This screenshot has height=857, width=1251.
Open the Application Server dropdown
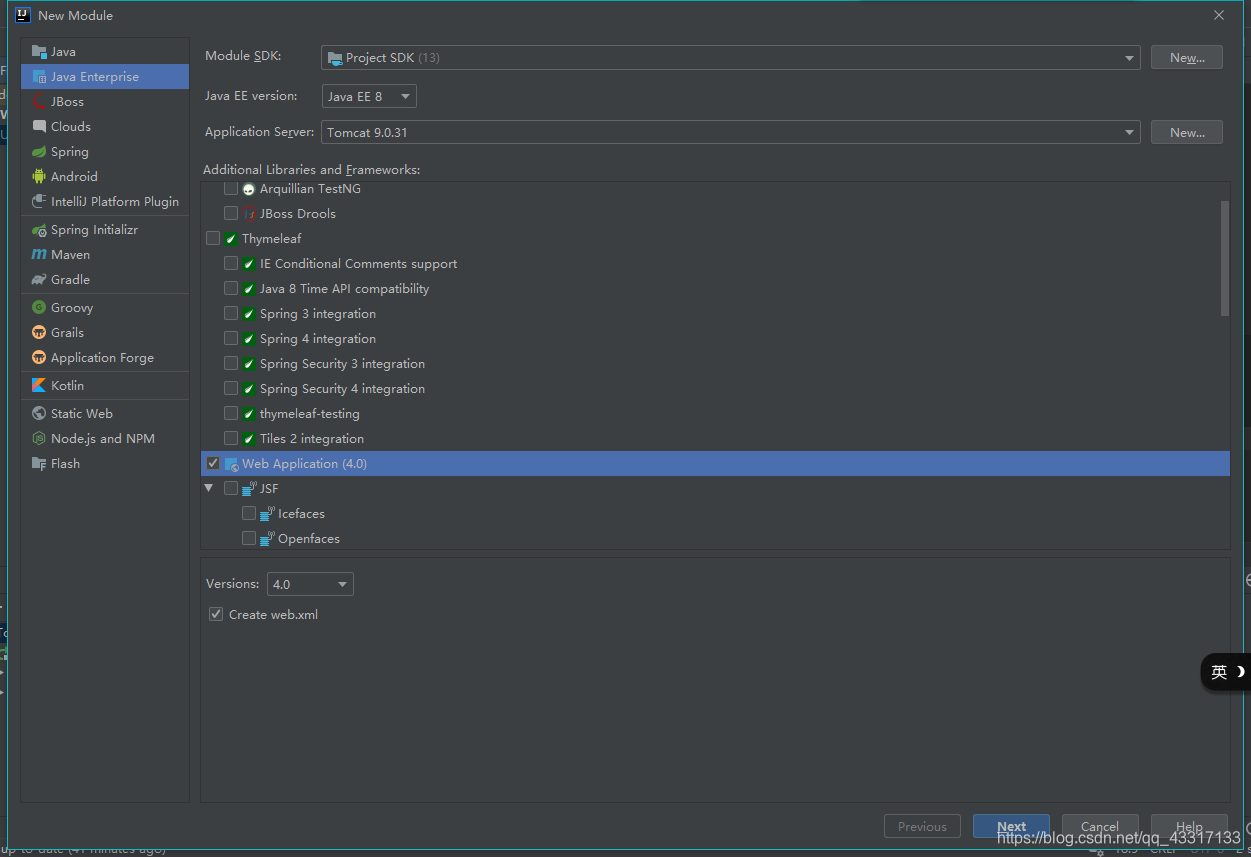(731, 133)
